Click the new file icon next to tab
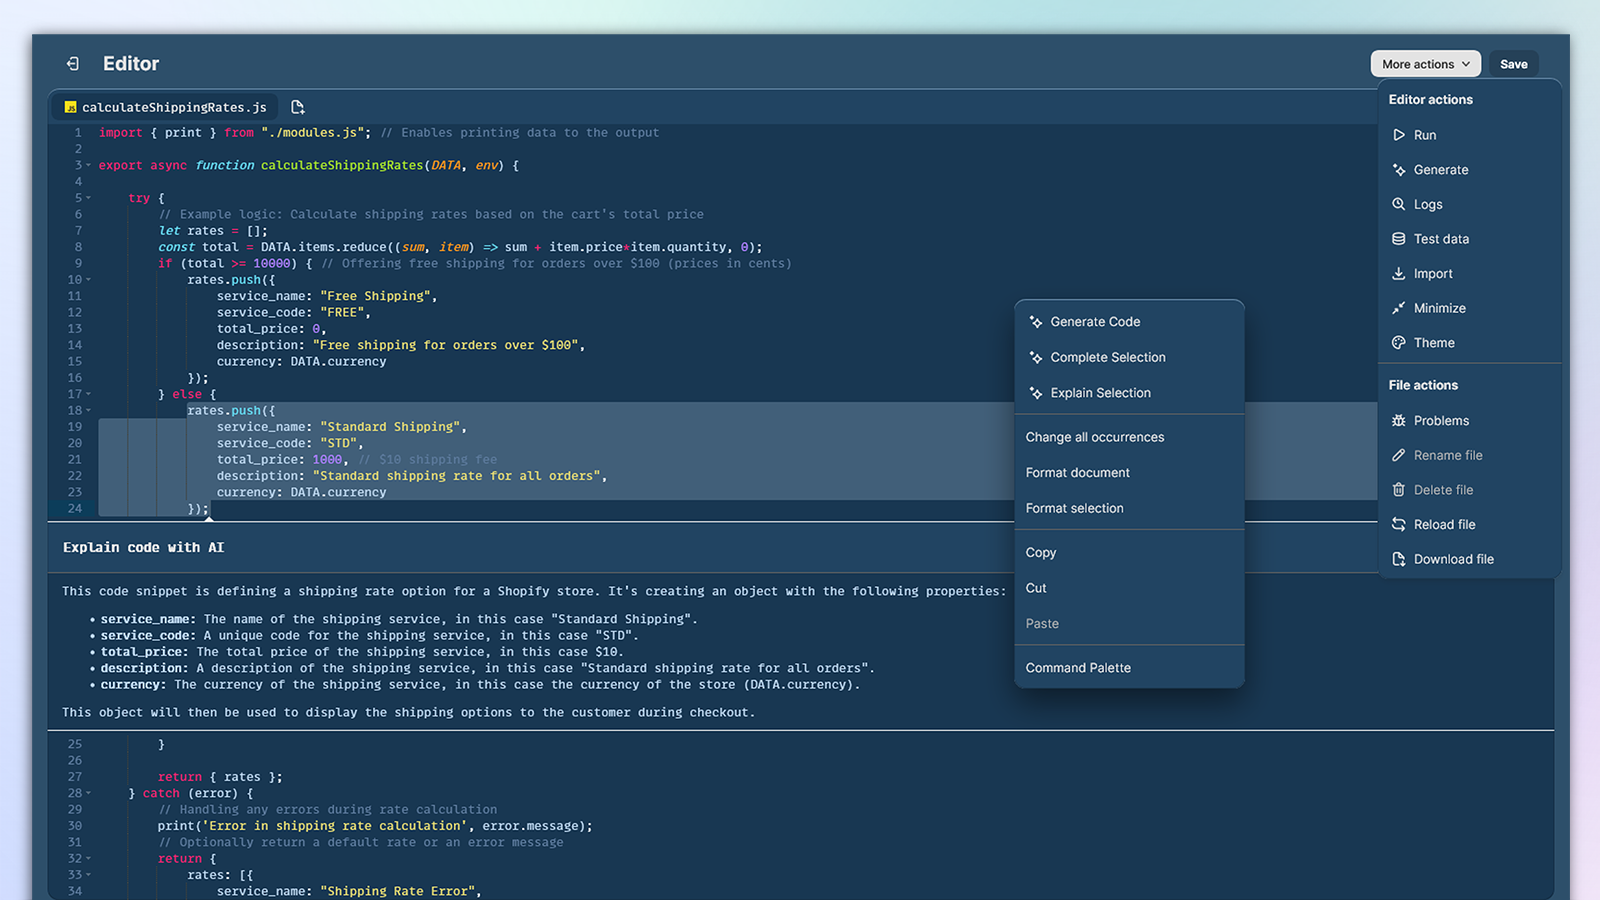Image resolution: width=1600 pixels, height=900 pixels. point(297,107)
